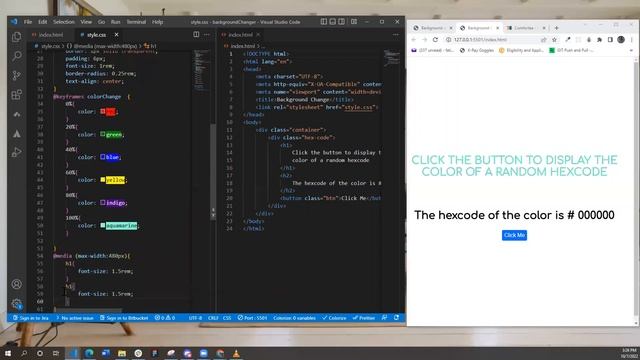This screenshot has height=360, width=640.
Task: Open VLC media player from the taskbar
Action: click(x=236, y=353)
